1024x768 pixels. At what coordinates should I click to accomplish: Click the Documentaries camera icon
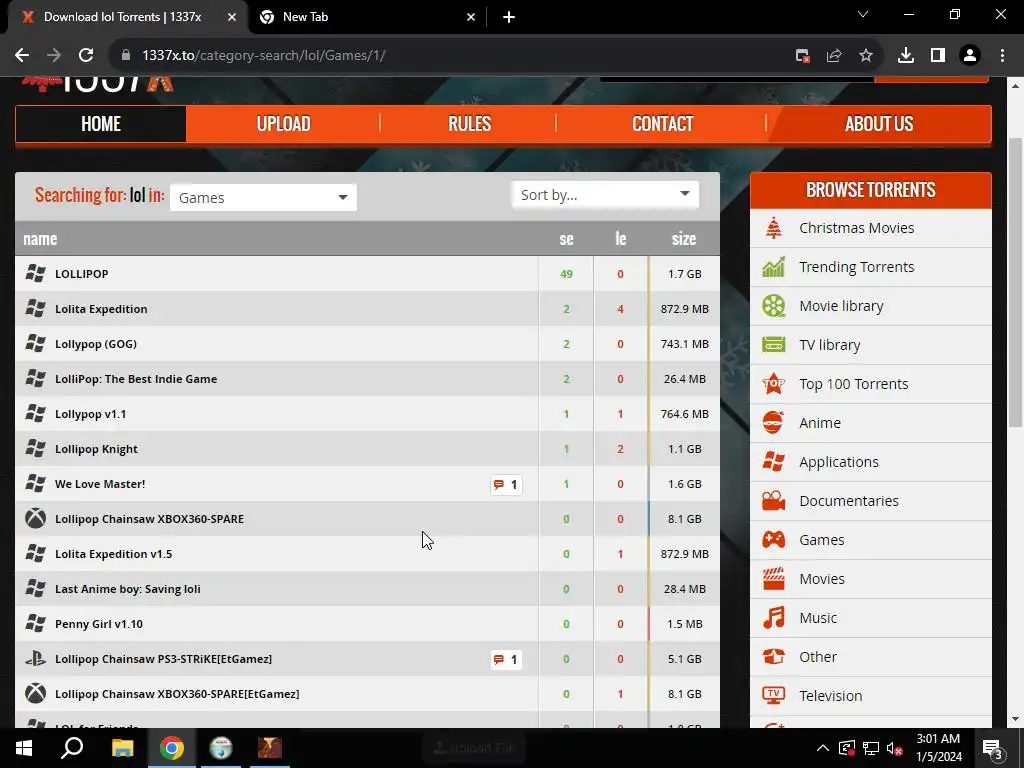coord(774,501)
